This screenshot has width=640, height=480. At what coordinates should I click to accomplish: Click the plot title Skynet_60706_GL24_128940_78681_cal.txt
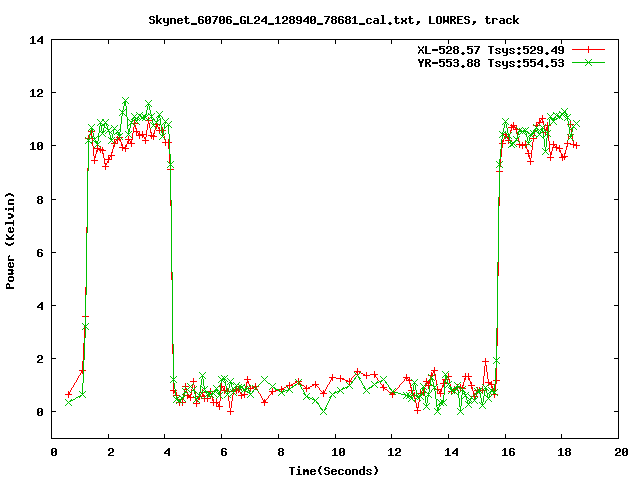pyautogui.click(x=281, y=20)
